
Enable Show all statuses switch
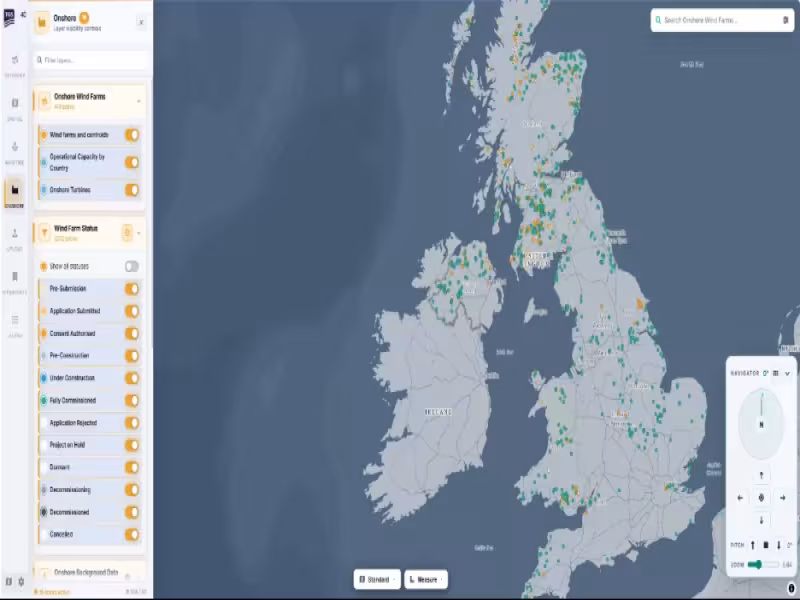coord(132,266)
